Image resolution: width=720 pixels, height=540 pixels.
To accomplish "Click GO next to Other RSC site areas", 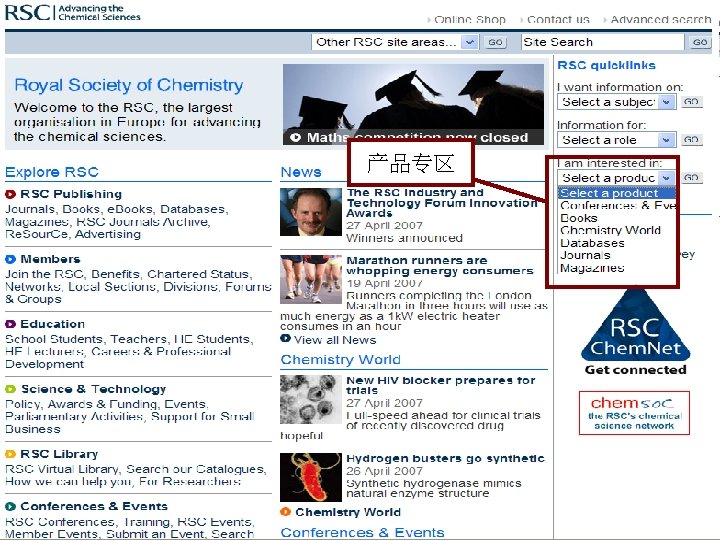I will pyautogui.click(x=495, y=42).
